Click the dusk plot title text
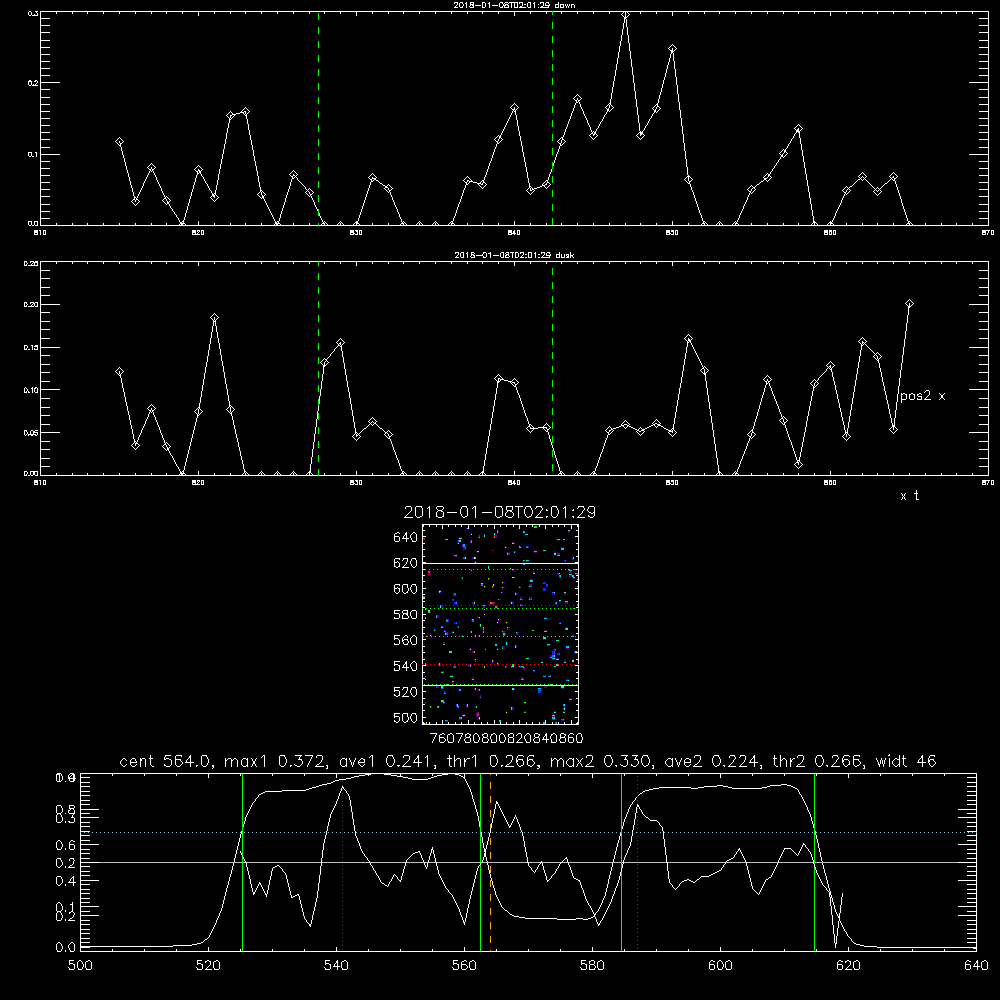The width and height of the screenshot is (1000, 1000). tap(515, 255)
